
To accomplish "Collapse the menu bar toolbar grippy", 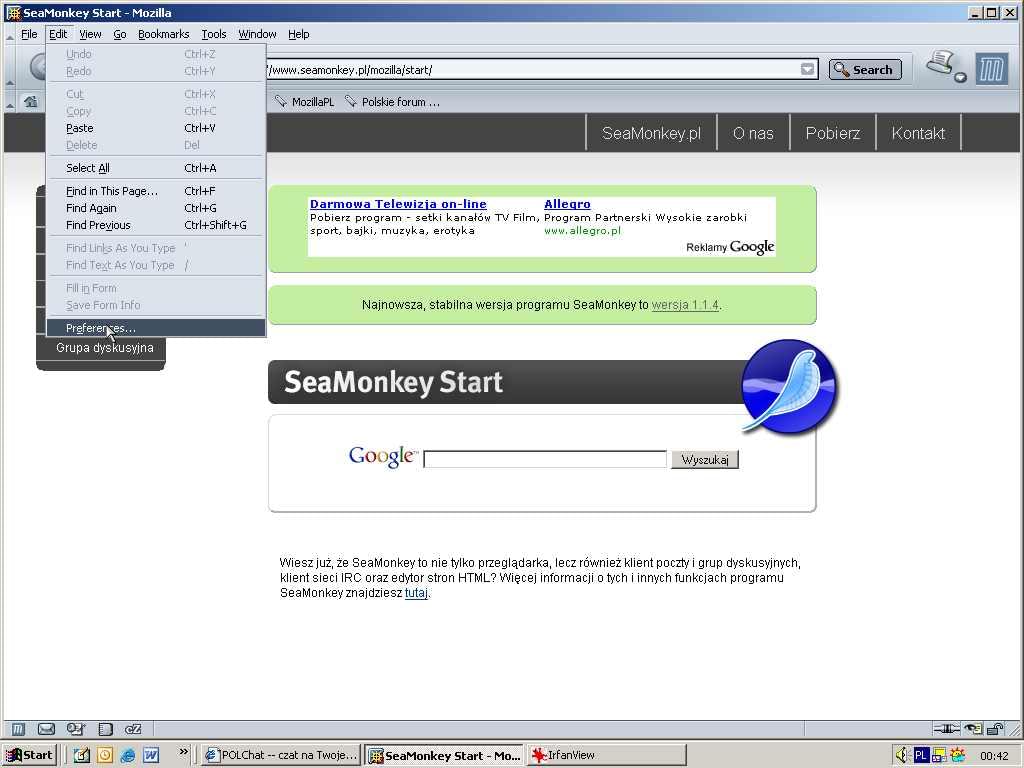I will click(x=9, y=37).
